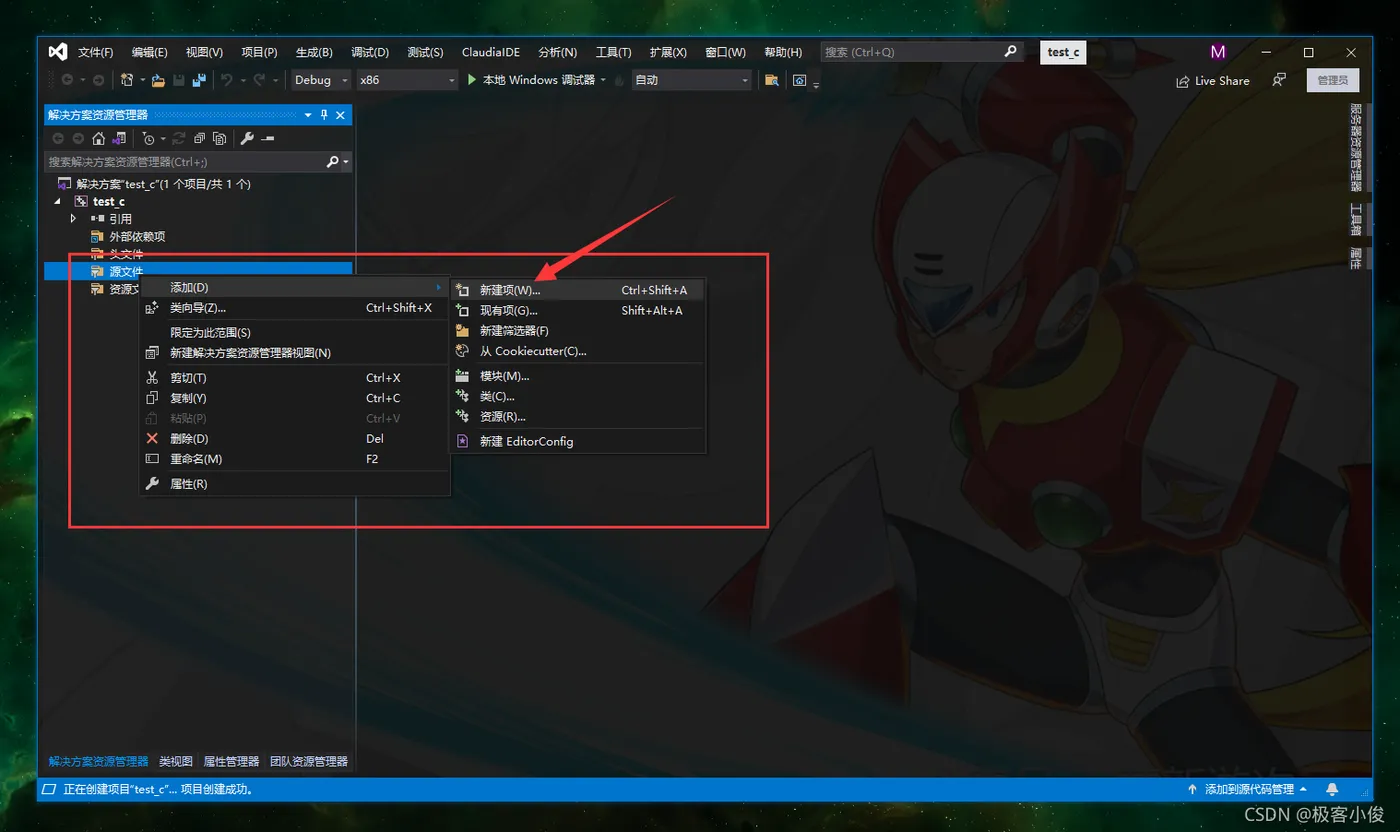This screenshot has width=1400, height=832.
Task: Expand the 引用 tree node
Action: click(73, 218)
